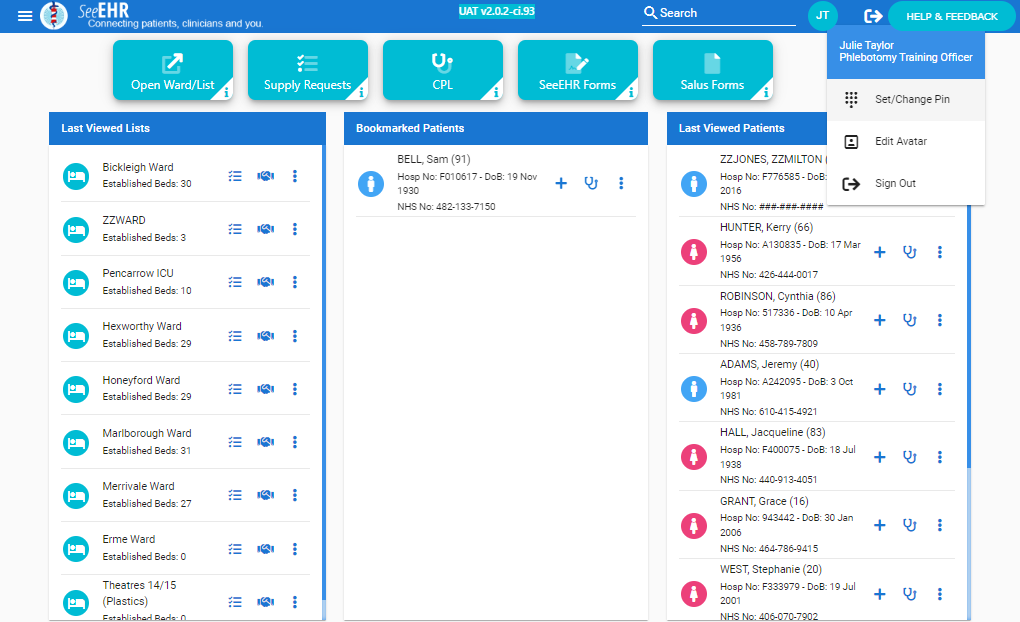
Task: Click Pencarrow ICU bed icon
Action: click(76, 282)
